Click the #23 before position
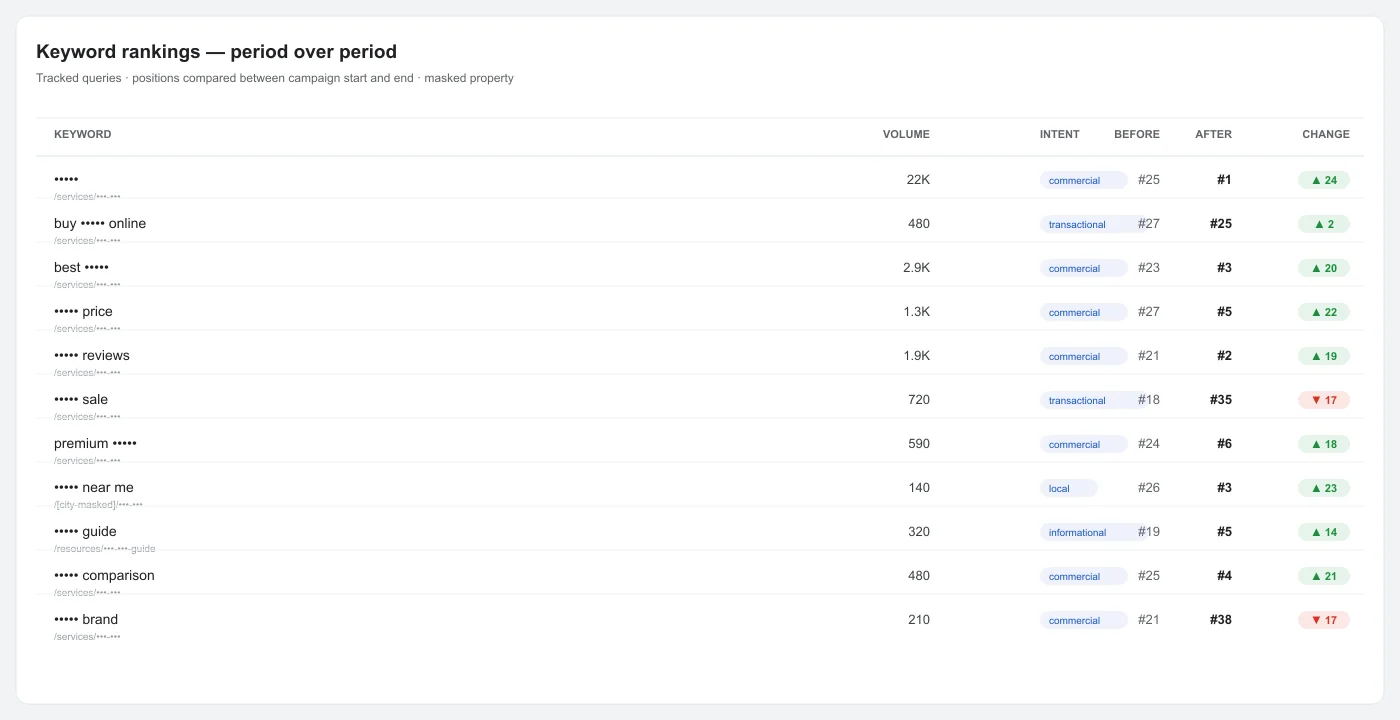1400x720 pixels. 1149,268
